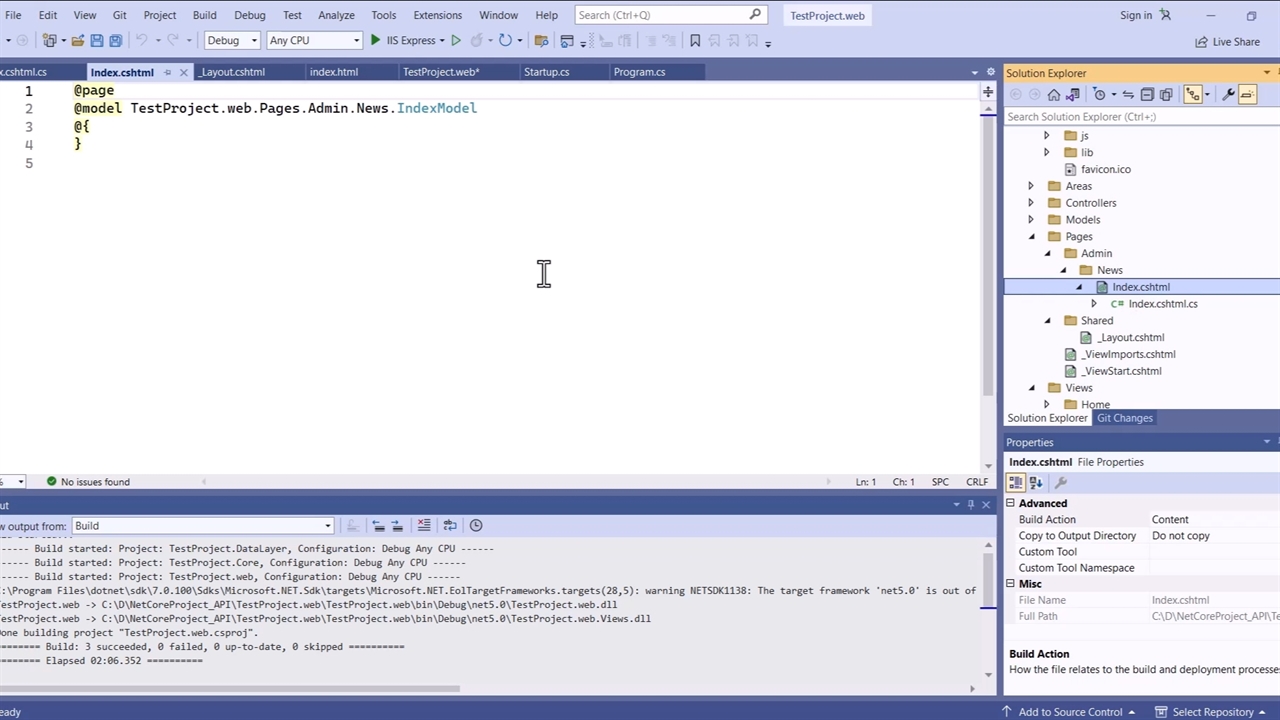Screen dimensions: 1280x720
Task: Click the Save All toolbar icon
Action: [x=115, y=41]
